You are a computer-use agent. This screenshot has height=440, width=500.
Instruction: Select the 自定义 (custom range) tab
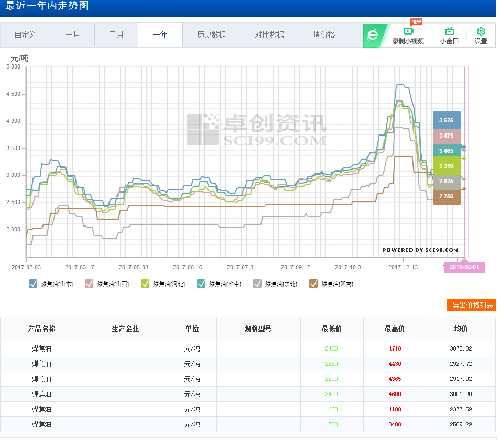(25, 35)
